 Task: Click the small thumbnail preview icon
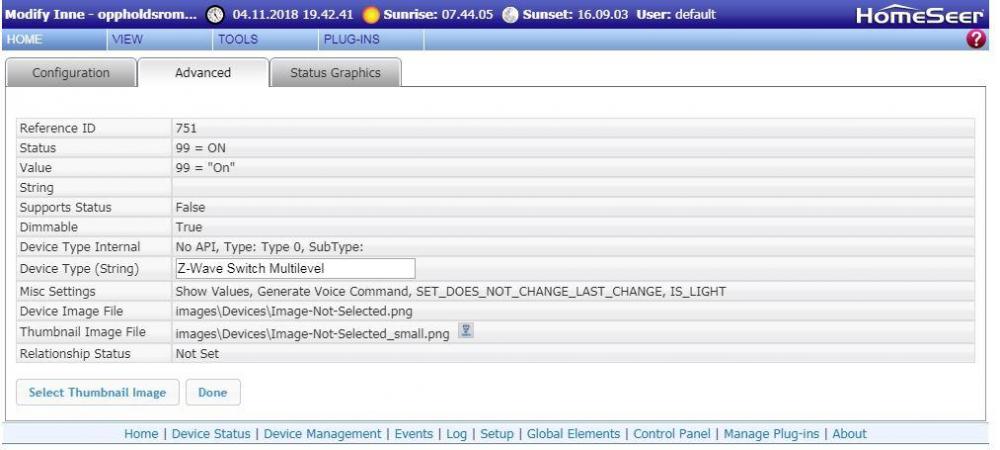pos(464,332)
